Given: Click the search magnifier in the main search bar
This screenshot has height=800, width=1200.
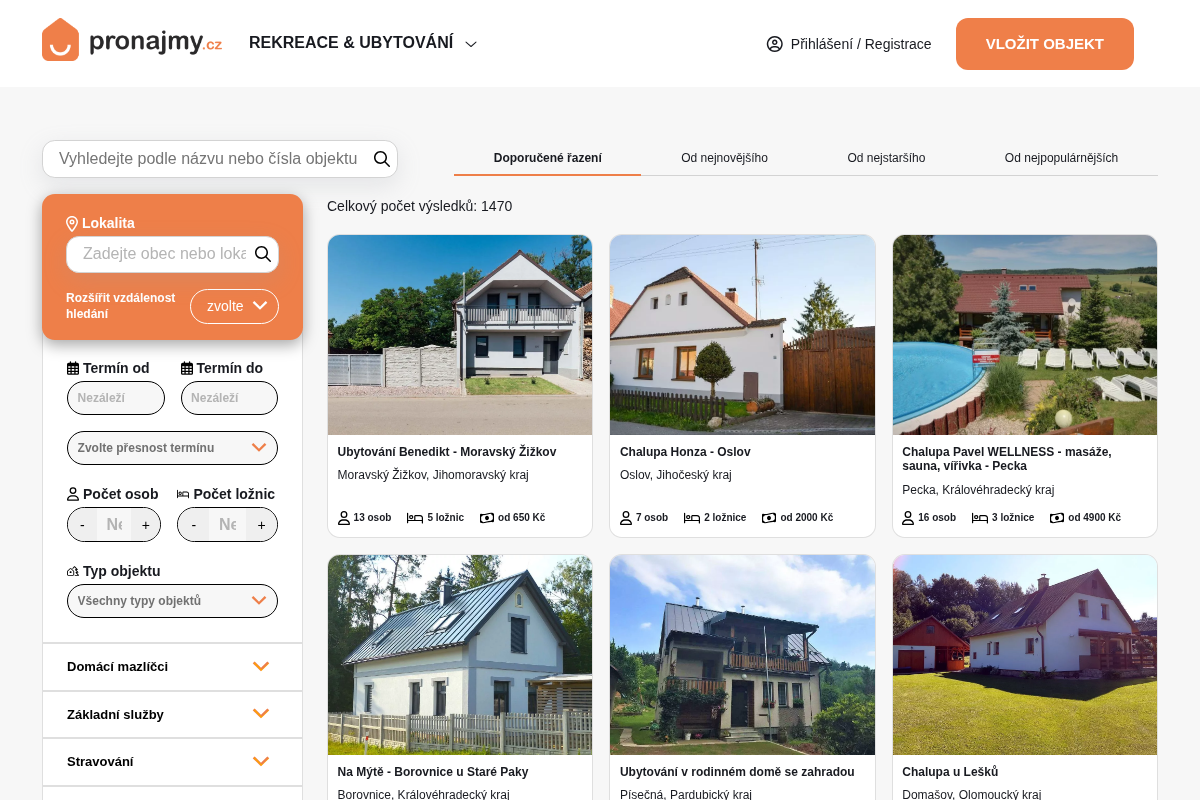Looking at the screenshot, I should tap(382, 159).
